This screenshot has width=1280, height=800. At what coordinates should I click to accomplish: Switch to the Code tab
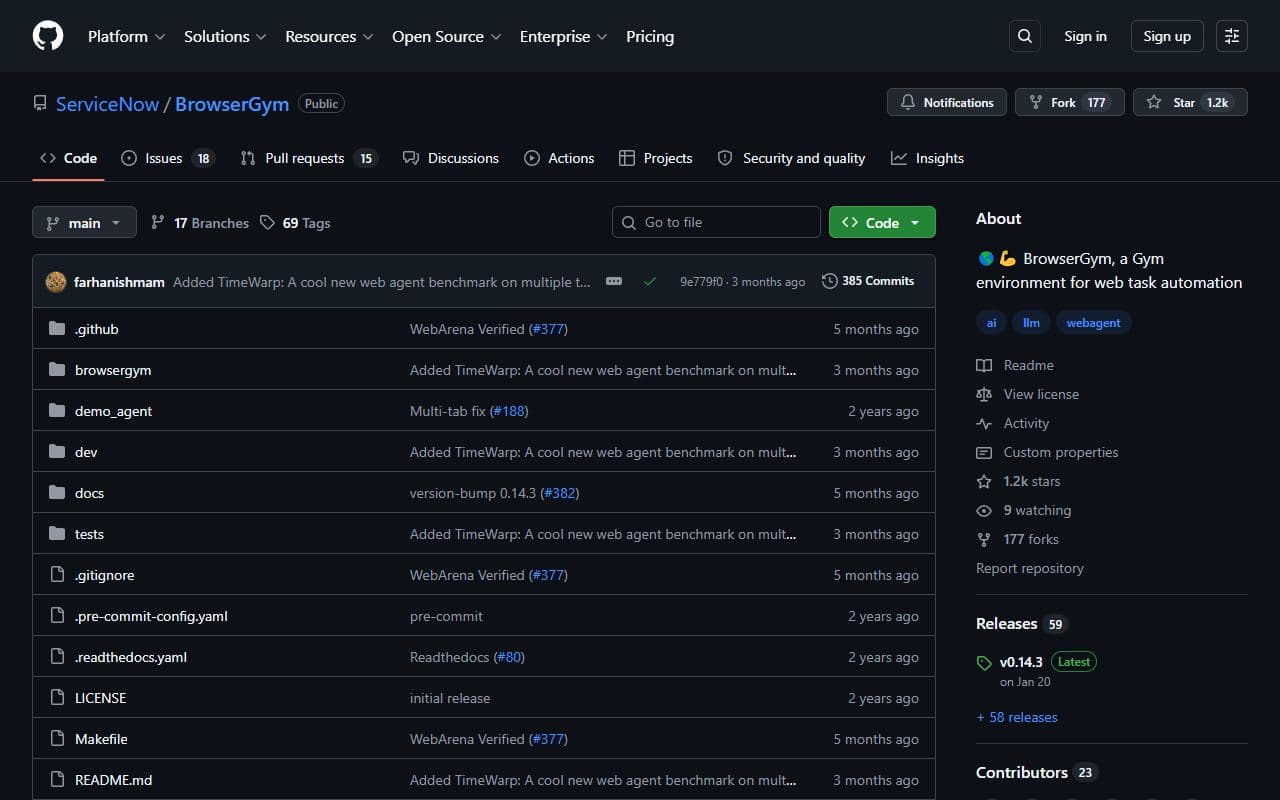pos(68,158)
